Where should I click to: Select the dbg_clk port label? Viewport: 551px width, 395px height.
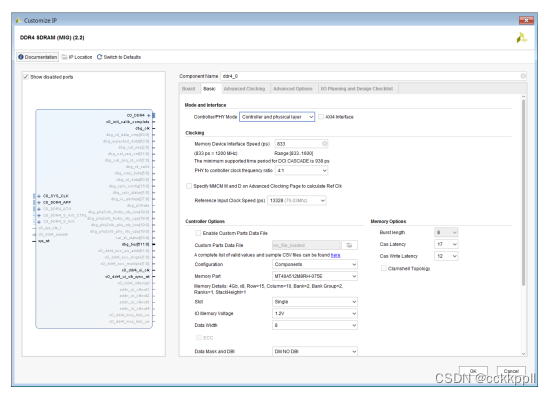coord(142,128)
